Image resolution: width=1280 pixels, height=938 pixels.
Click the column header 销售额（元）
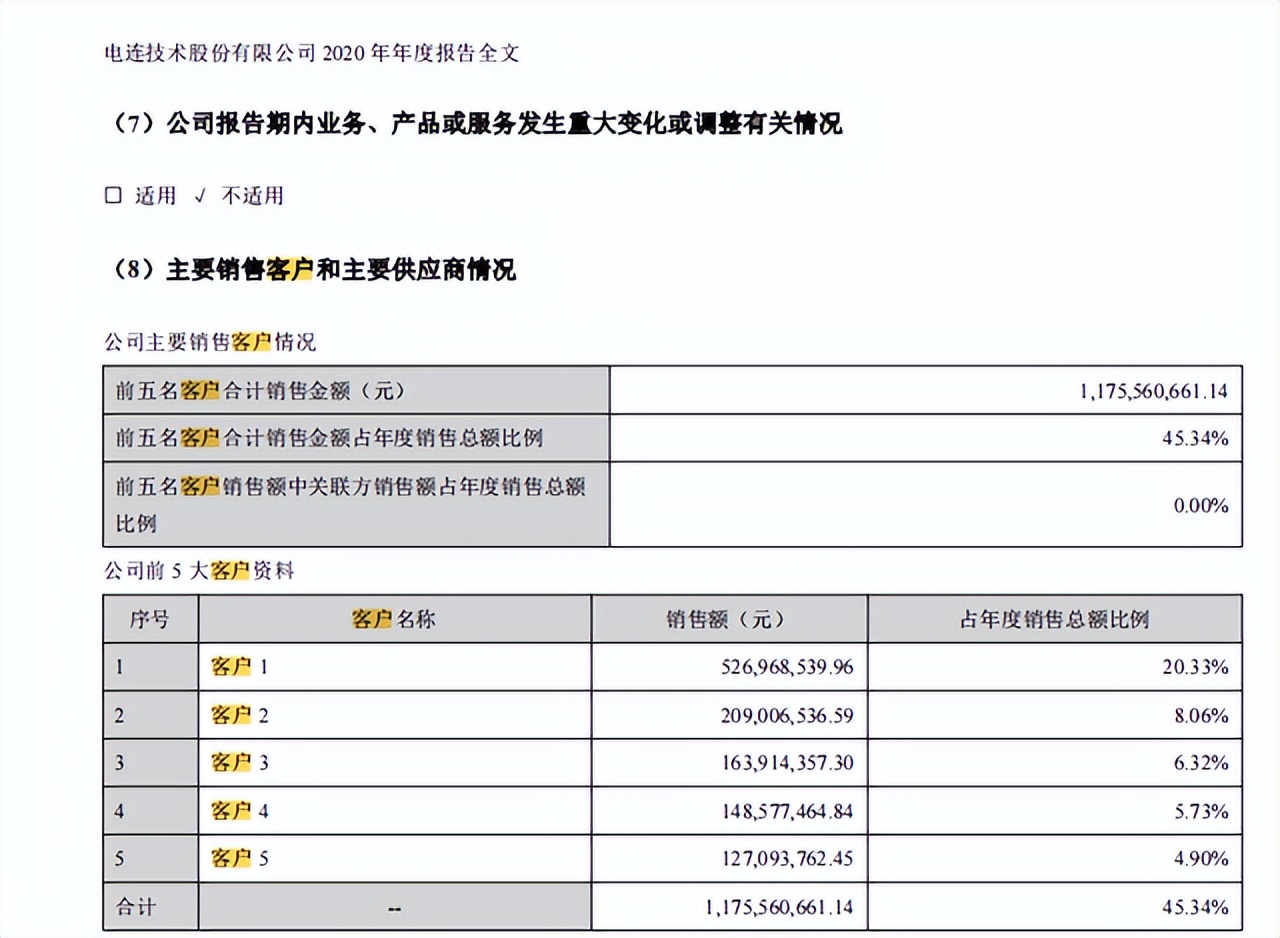tap(729, 619)
